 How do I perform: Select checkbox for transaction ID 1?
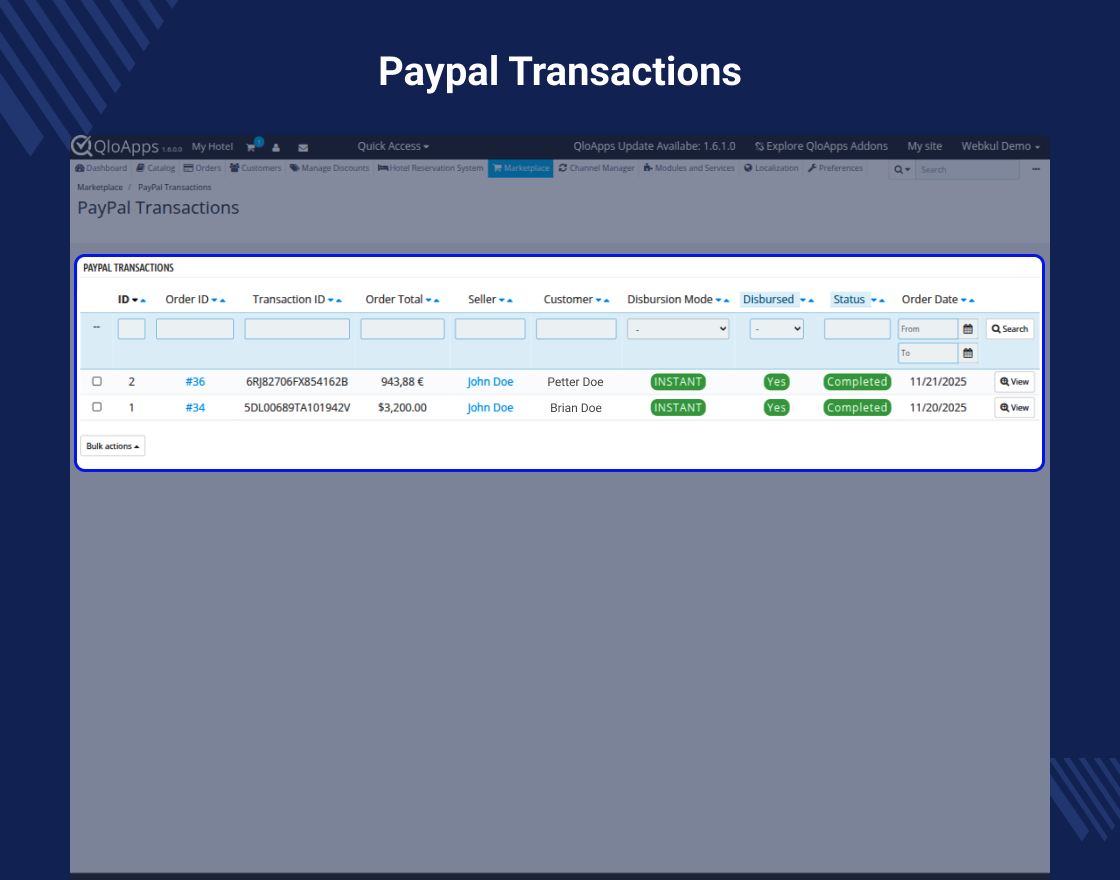(97, 407)
